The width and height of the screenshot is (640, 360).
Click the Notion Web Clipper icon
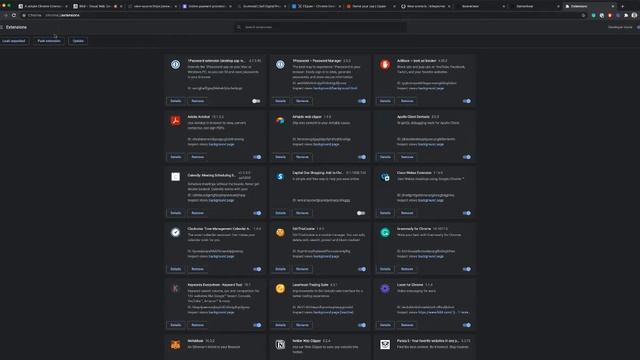[280, 345]
